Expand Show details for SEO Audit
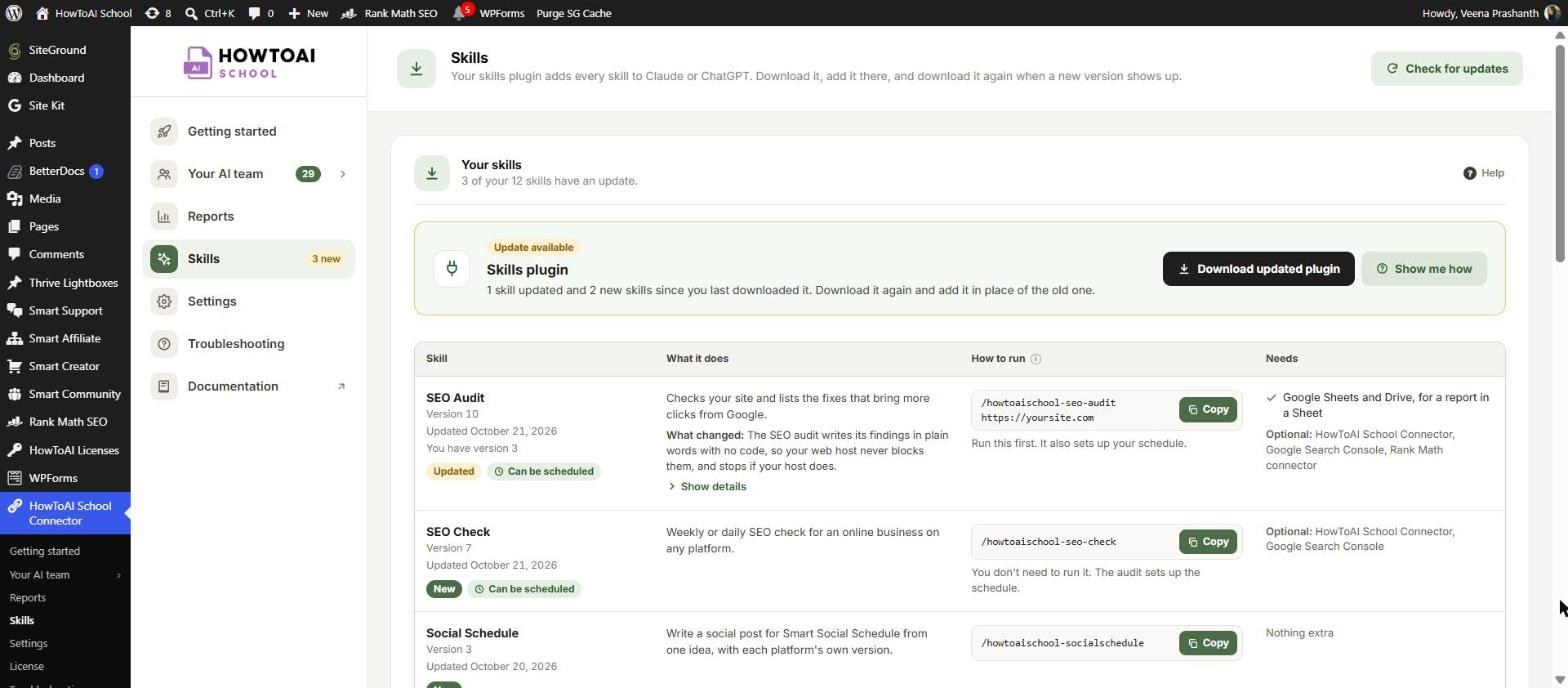This screenshot has height=688, width=1568. tap(707, 487)
